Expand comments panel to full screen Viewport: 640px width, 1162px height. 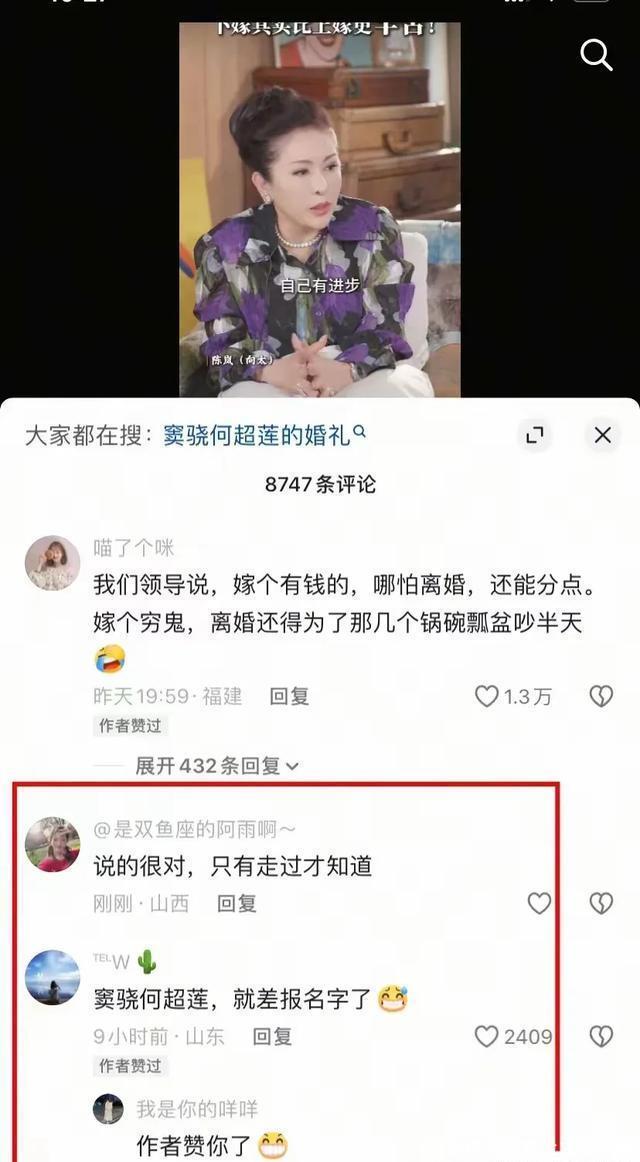(535, 435)
